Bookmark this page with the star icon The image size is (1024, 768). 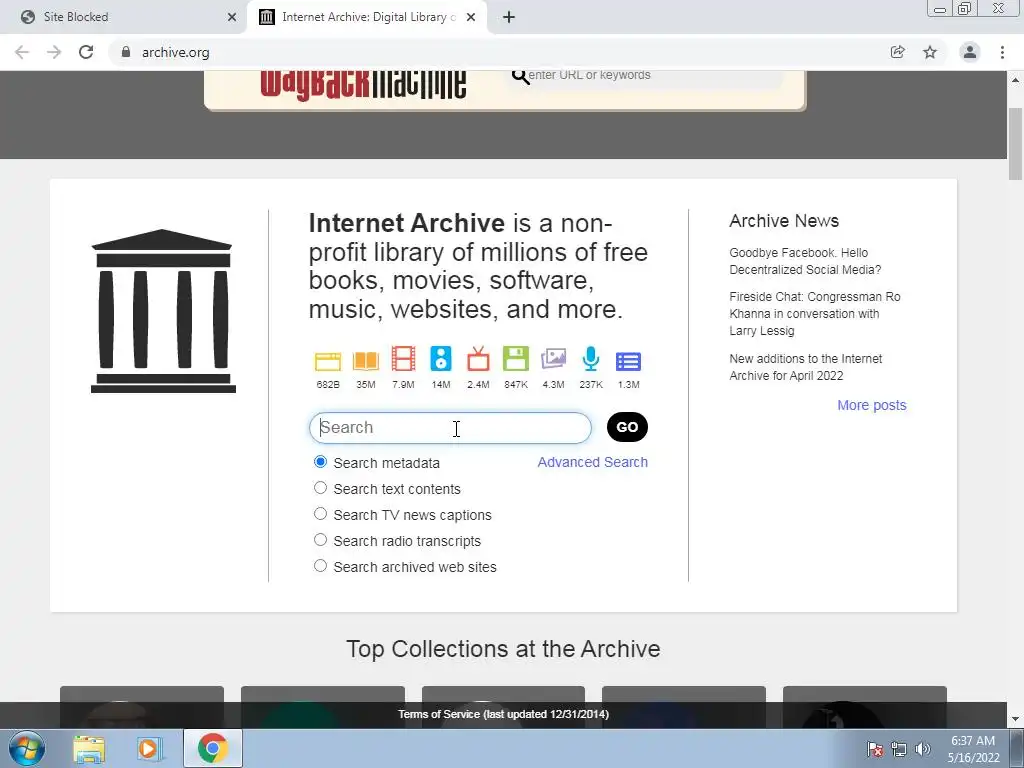(930, 52)
